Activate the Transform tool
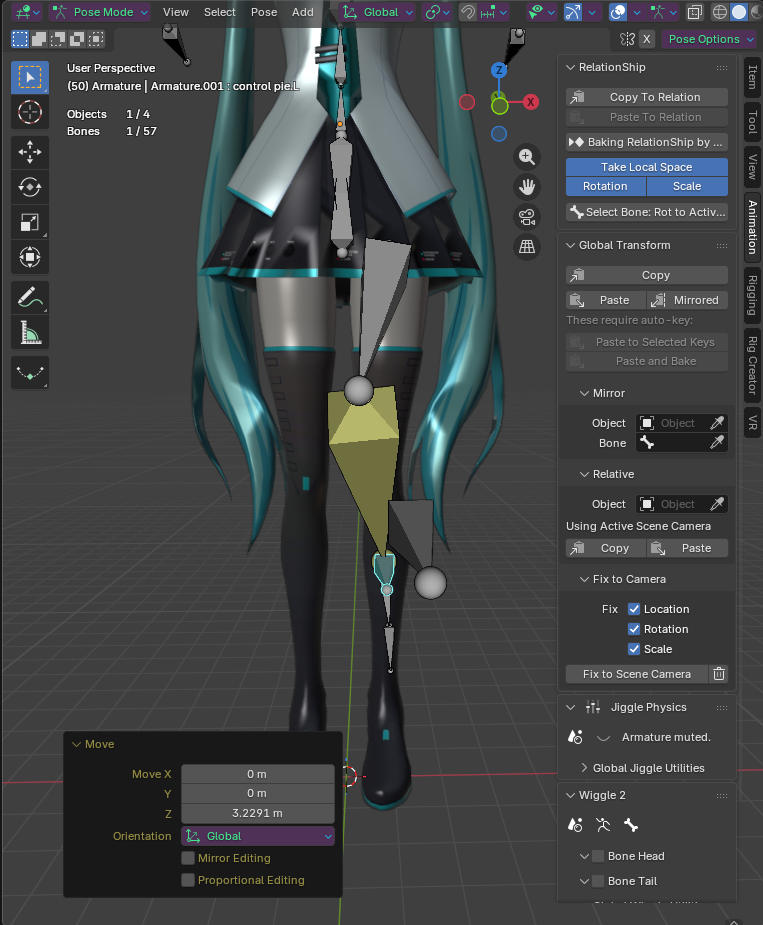This screenshot has height=925, width=763. [x=30, y=257]
